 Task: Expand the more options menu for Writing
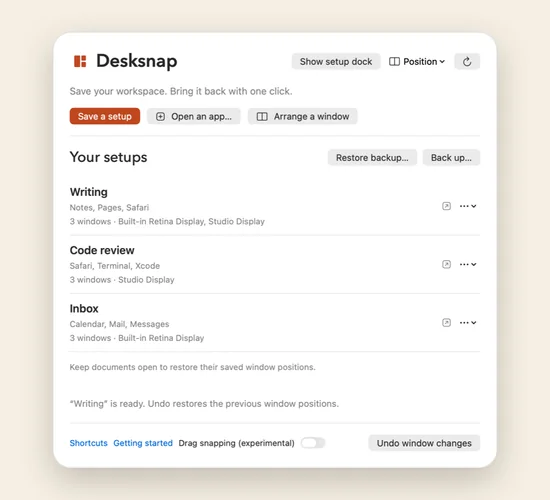point(468,206)
